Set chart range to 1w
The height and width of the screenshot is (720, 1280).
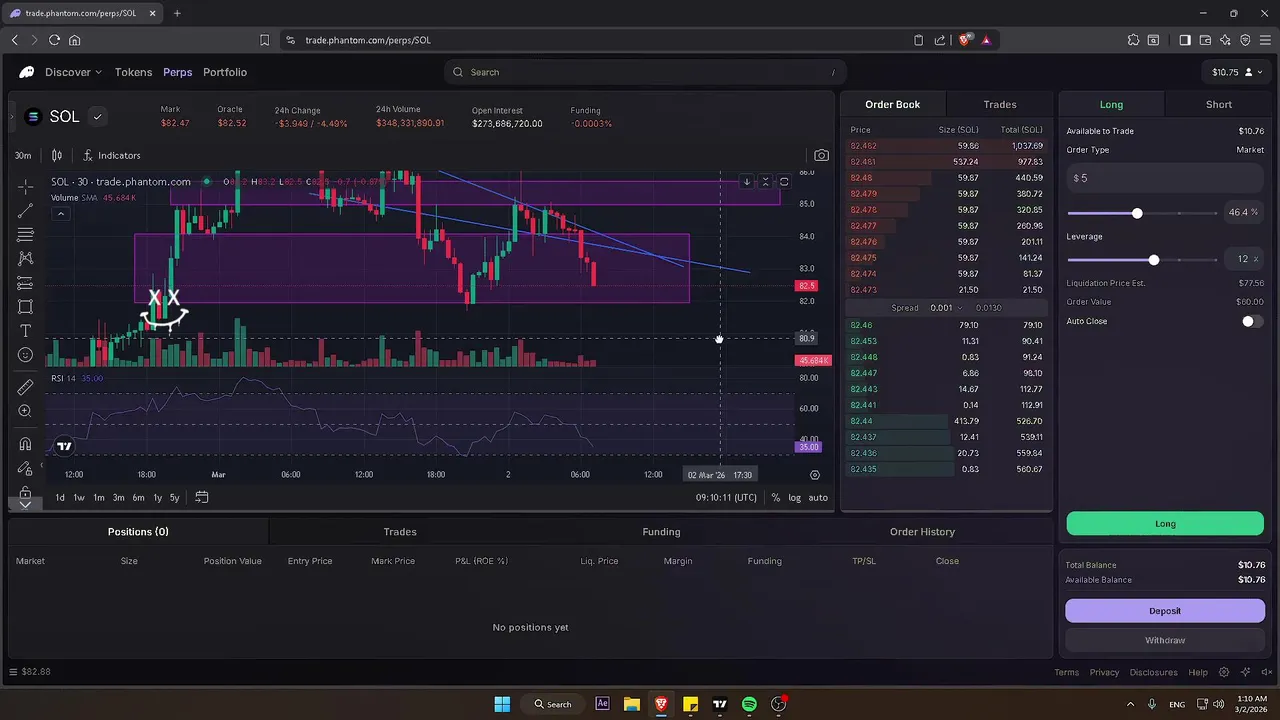tap(79, 497)
